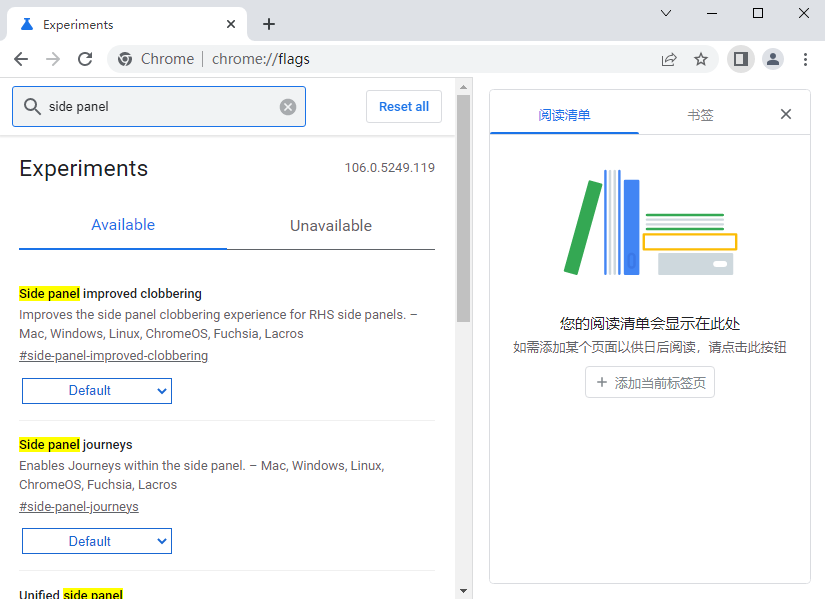Click the side panel search input
This screenshot has width=825, height=599.
(159, 106)
